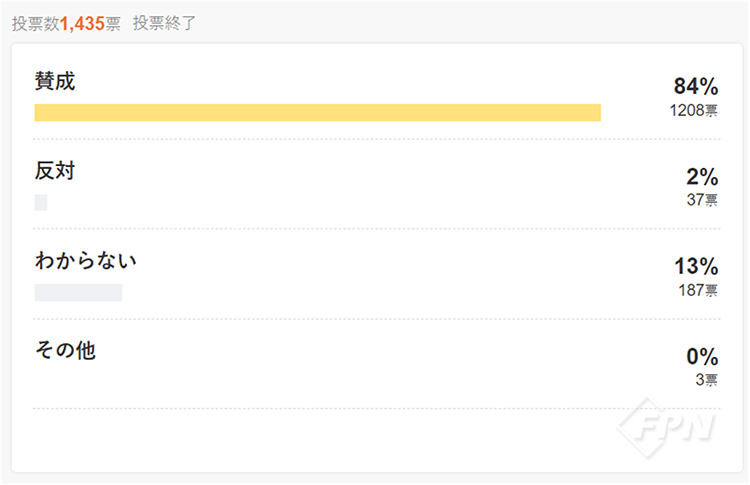Select the 賛成 option label
Viewport: 750px width, 485px height.
tap(55, 82)
